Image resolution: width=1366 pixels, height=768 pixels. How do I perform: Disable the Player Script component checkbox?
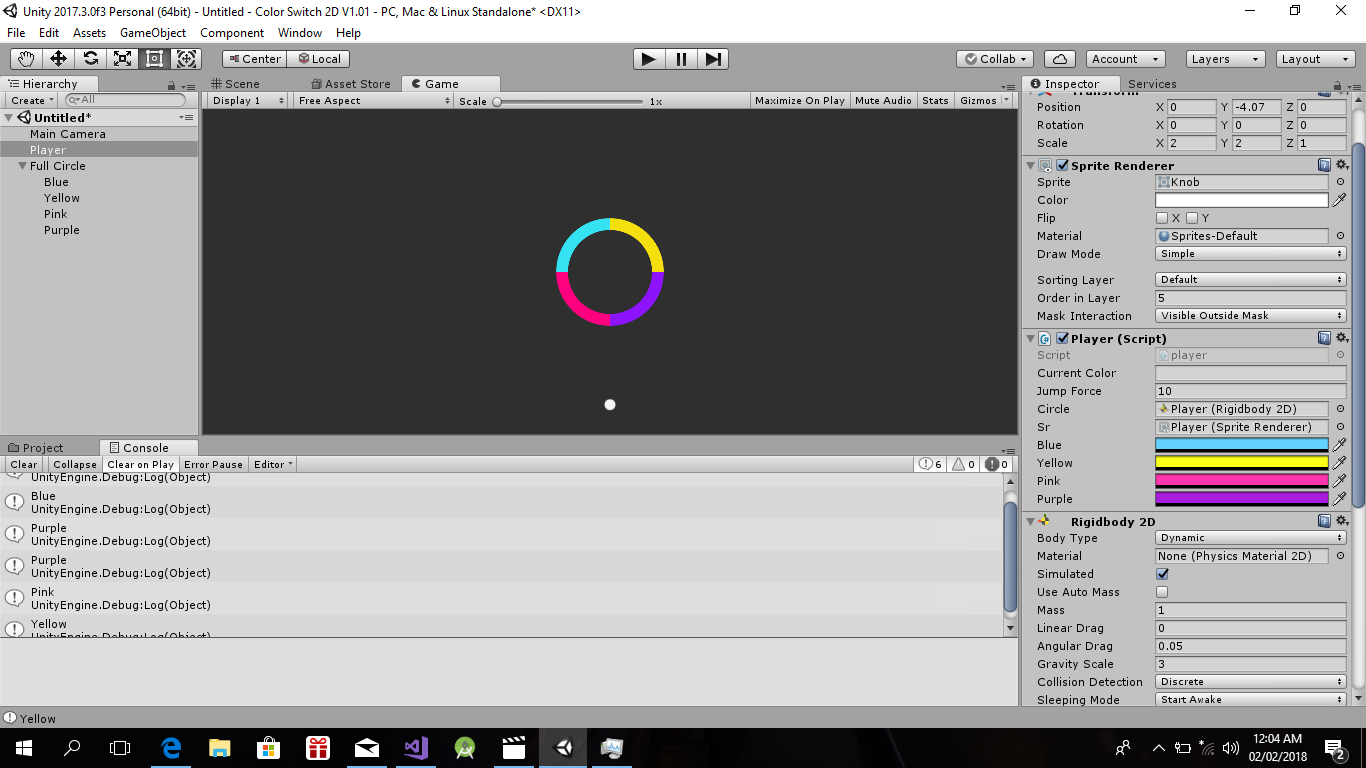(1062, 338)
